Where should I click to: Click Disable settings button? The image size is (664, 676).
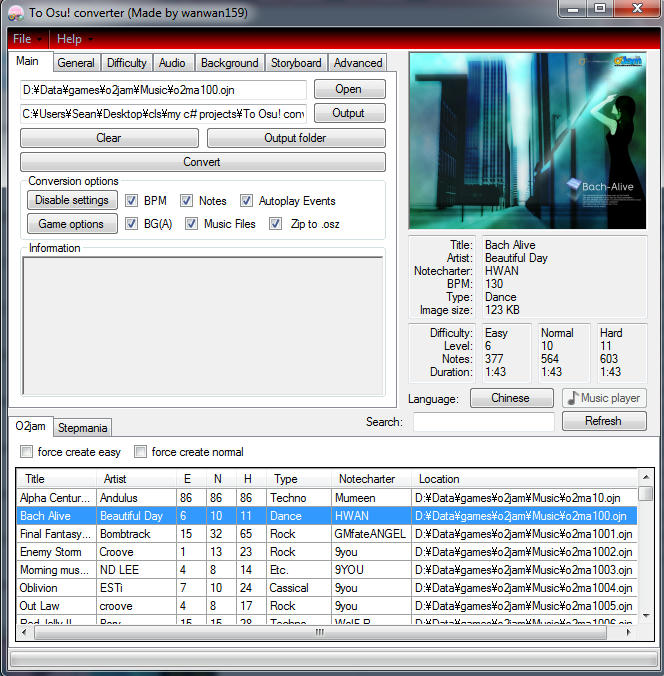[x=72, y=200]
